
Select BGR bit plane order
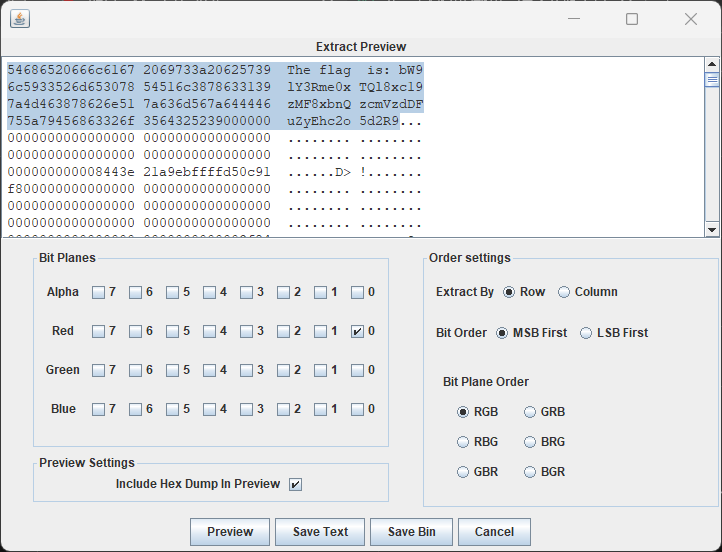point(531,472)
